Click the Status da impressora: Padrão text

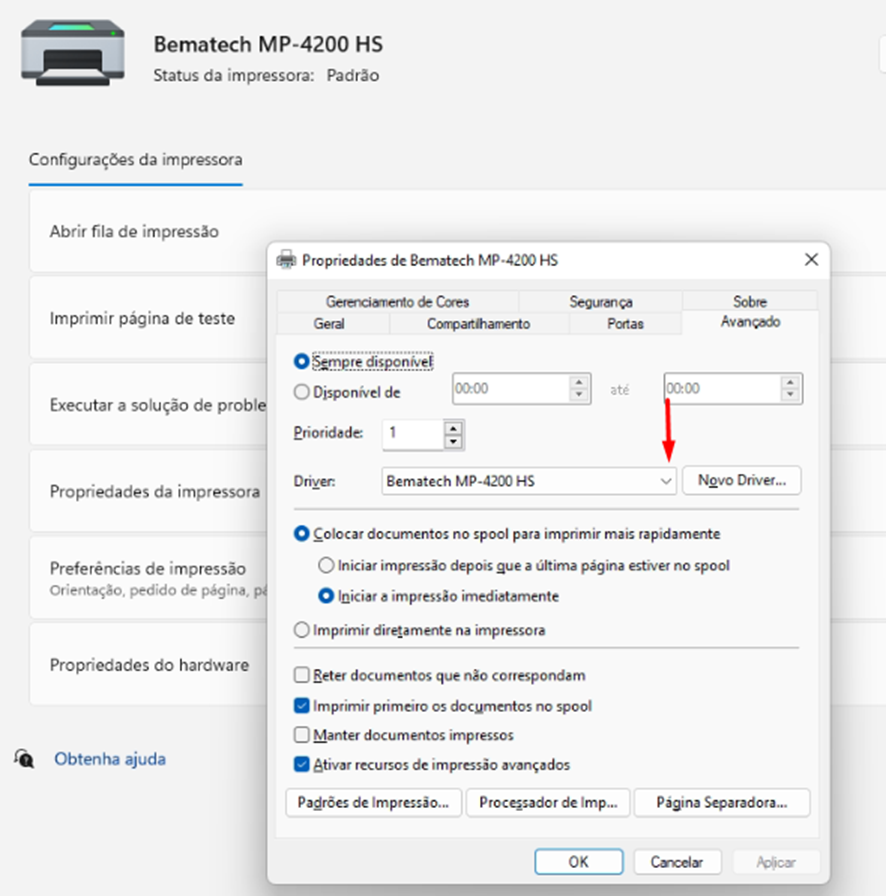point(266,75)
